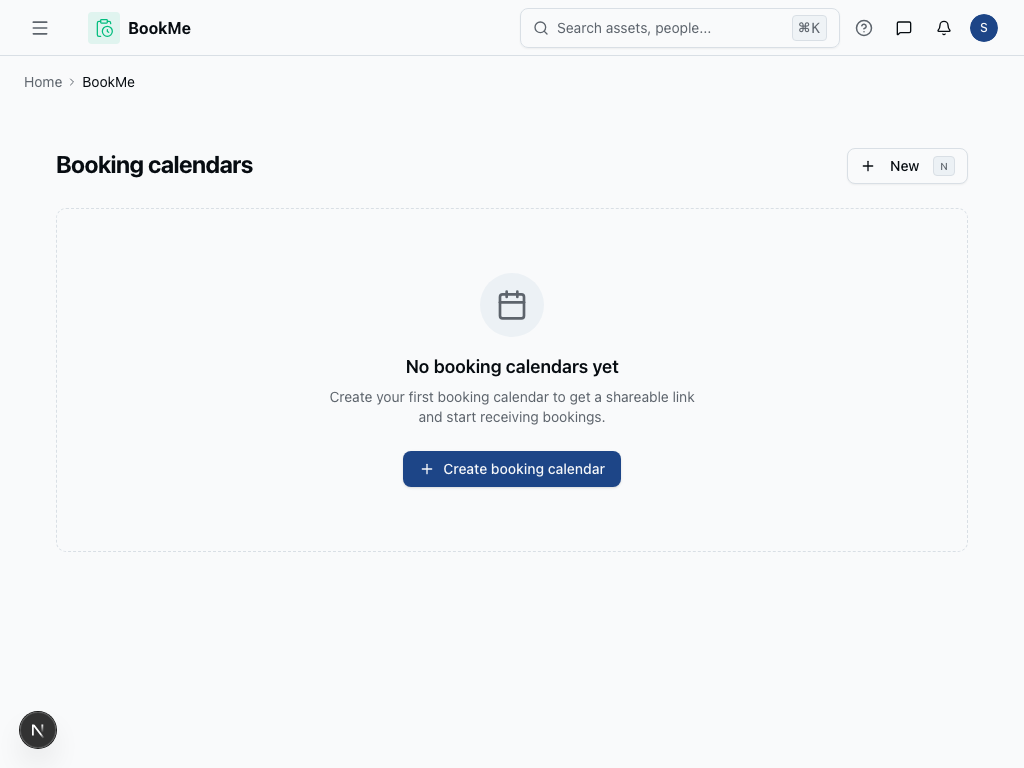
Task: Click the plus icon on New button
Action: point(868,166)
